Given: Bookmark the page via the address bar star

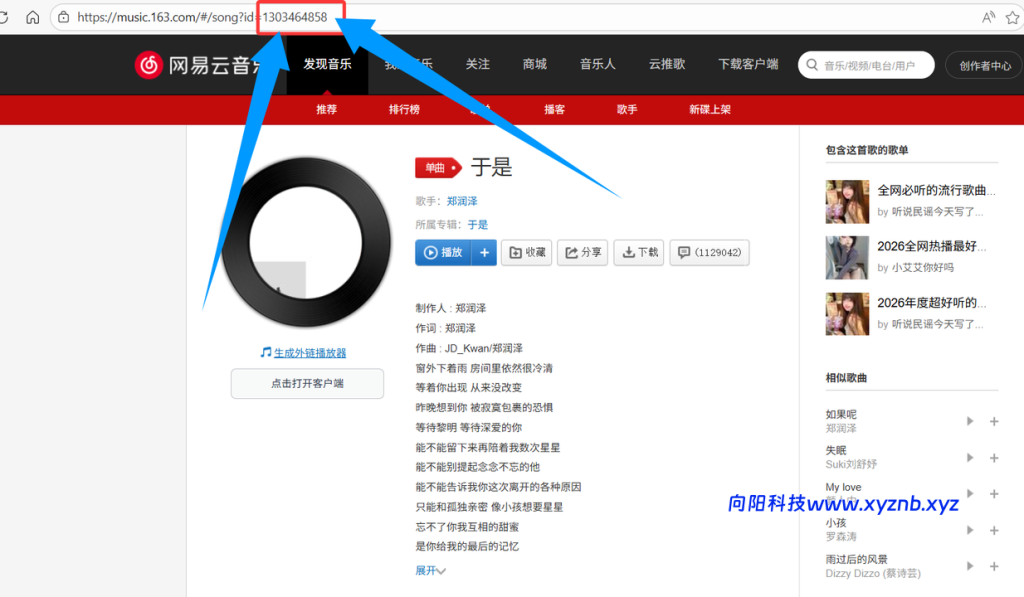Looking at the screenshot, I should 1013,17.
